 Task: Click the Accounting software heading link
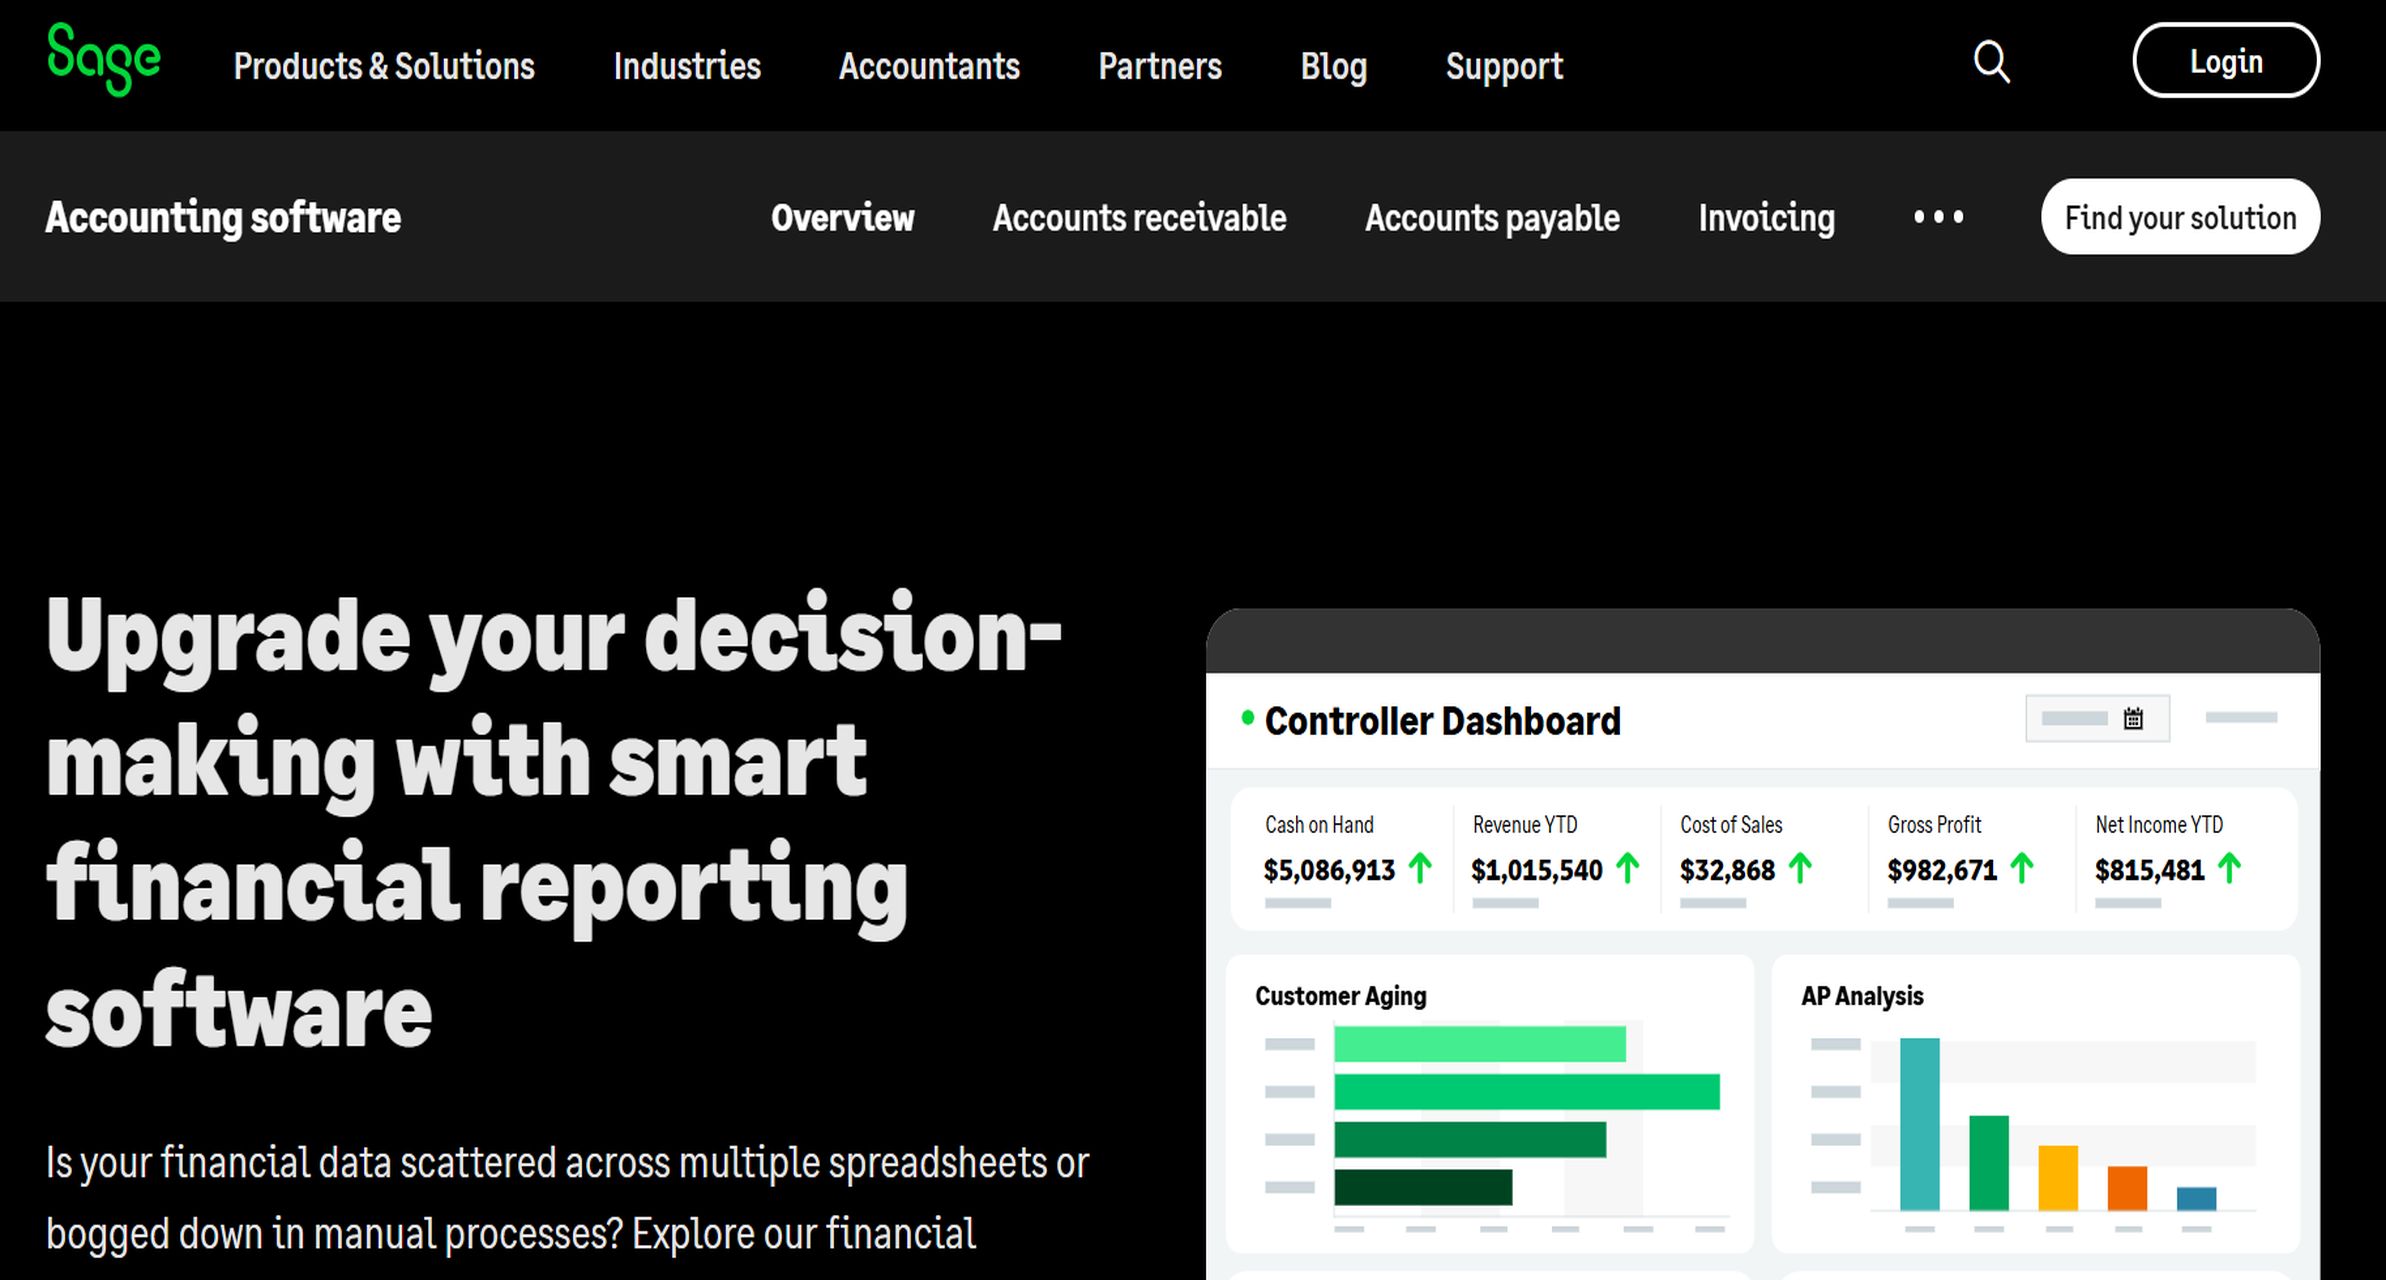(223, 218)
